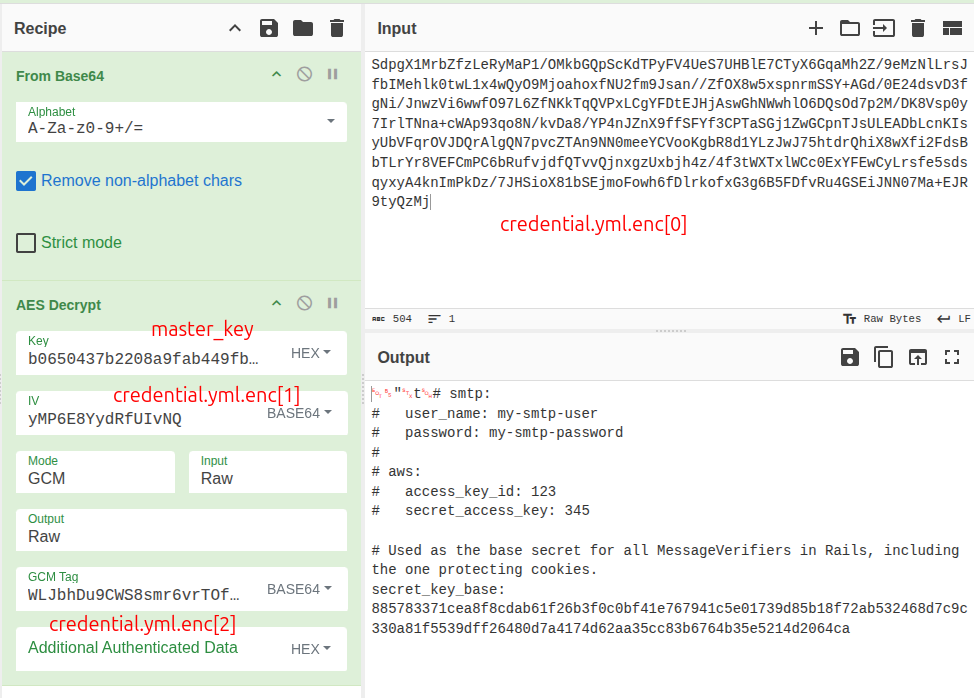The width and height of the screenshot is (974, 698).
Task: Open the Base64 Alphabet dropdown
Action: click(181, 122)
